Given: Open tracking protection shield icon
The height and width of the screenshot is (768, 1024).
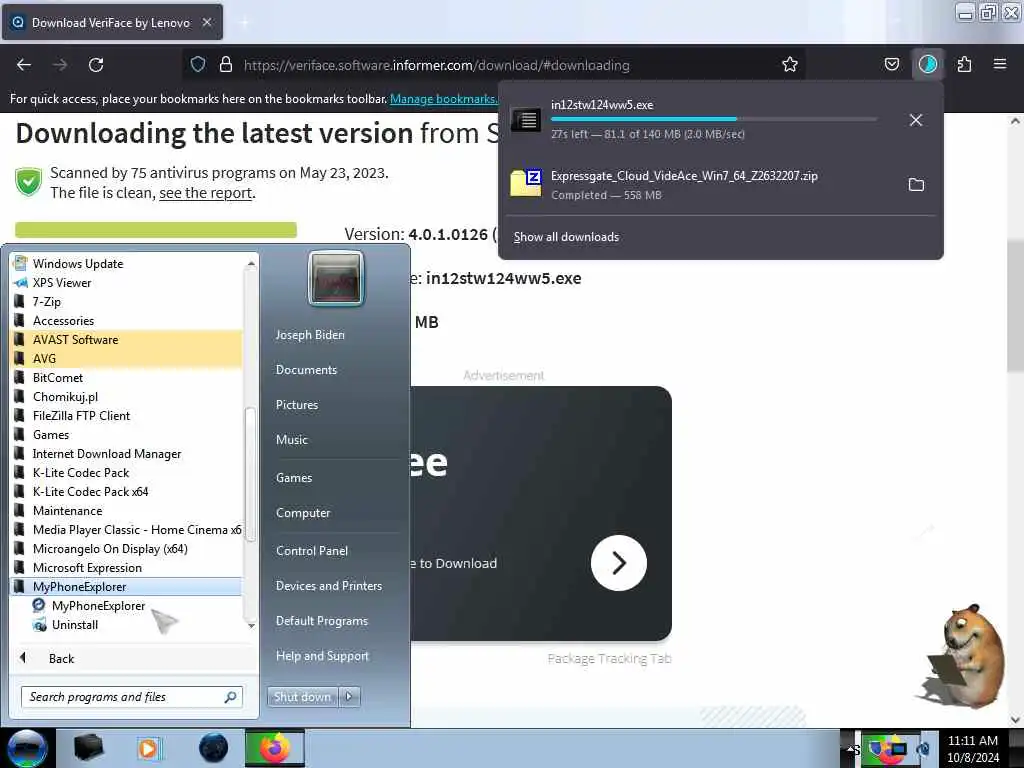Looking at the screenshot, I should pyautogui.click(x=198, y=65).
